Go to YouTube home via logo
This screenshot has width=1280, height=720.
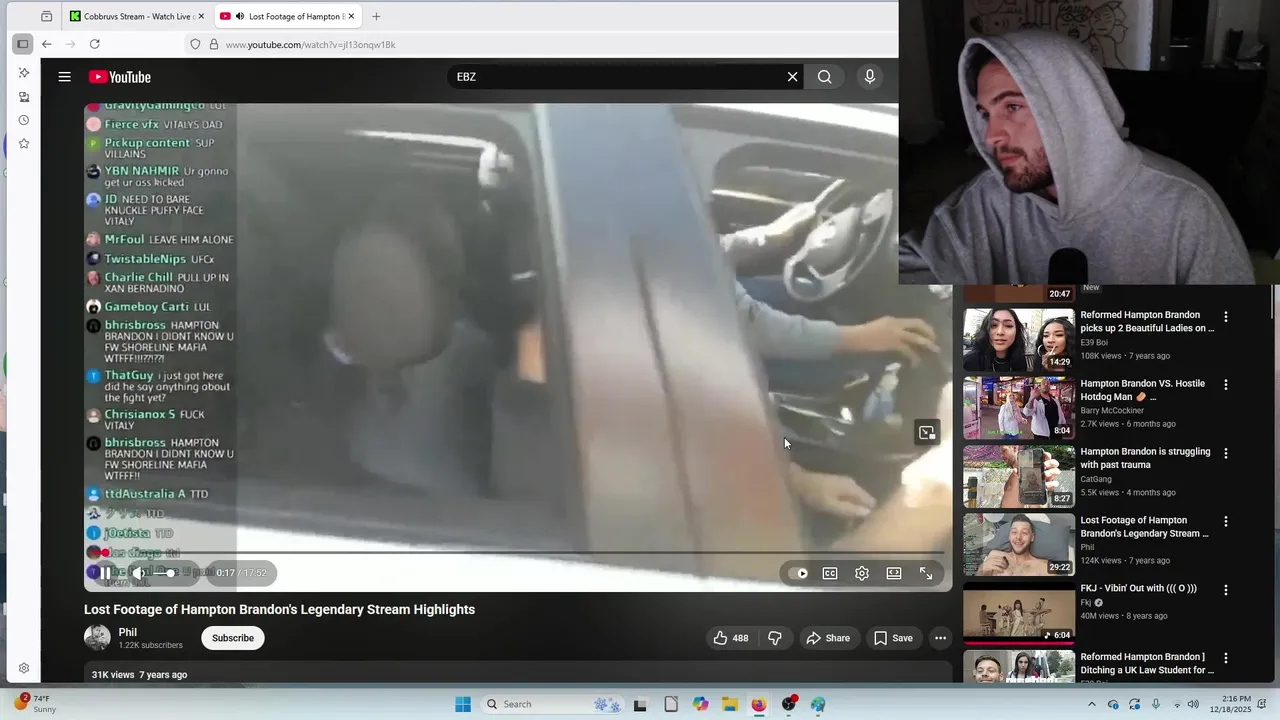tap(120, 77)
